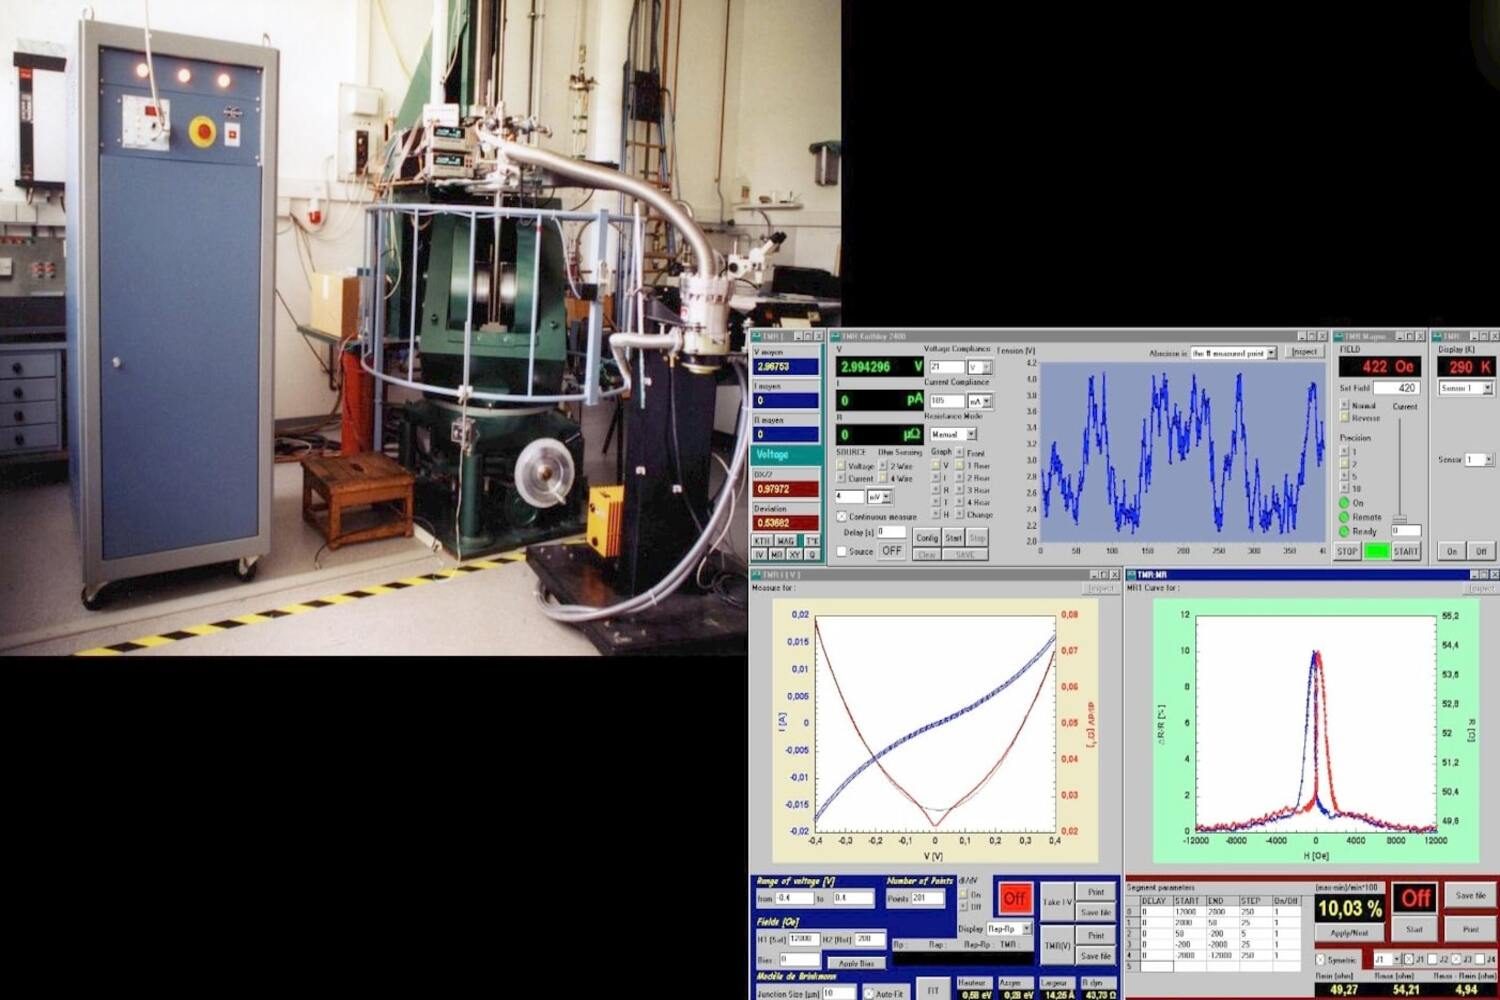
Task: Select the Reverse field radio option
Action: pyautogui.click(x=1344, y=418)
